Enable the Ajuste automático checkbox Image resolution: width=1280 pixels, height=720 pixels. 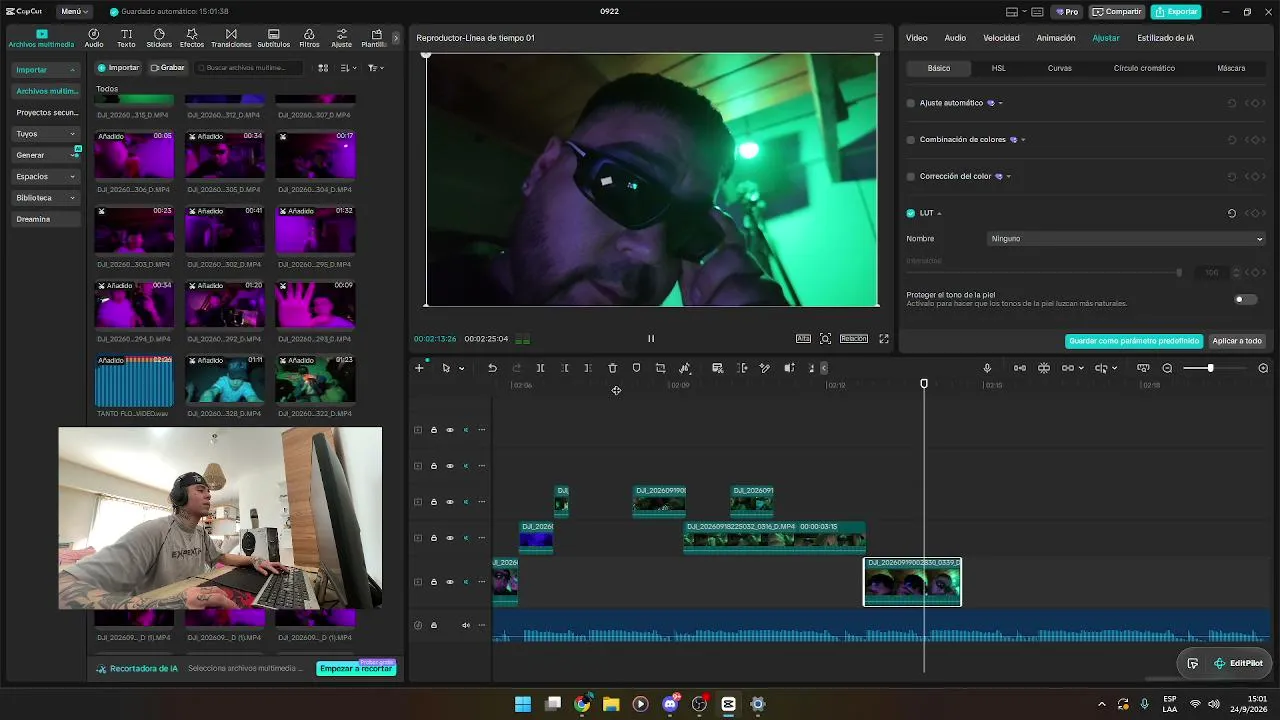click(x=911, y=103)
